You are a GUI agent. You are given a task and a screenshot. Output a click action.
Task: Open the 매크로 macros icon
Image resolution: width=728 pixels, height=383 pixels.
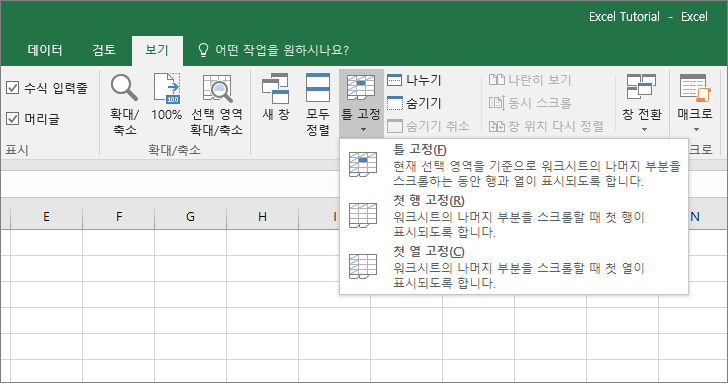(695, 88)
